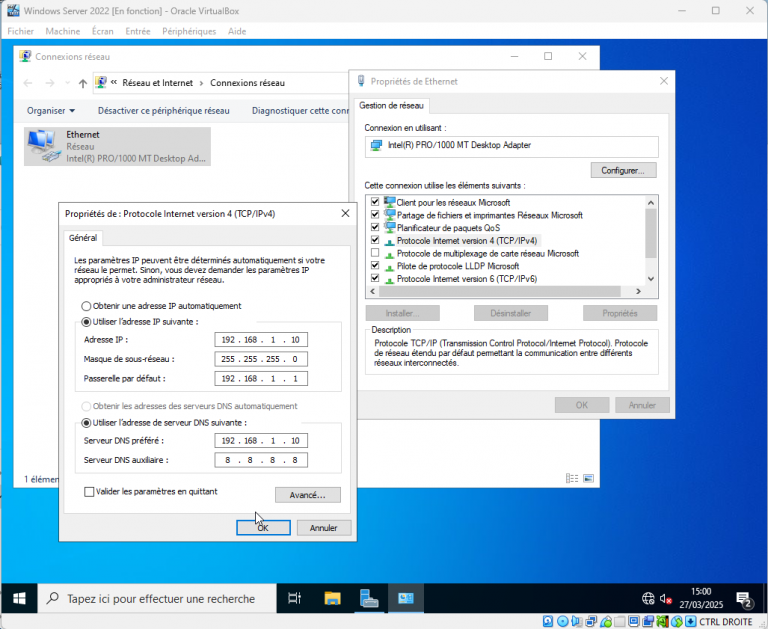The image size is (768, 629).
Task: Uncheck 'Planificateur de paquets QoS'
Action: click(375, 228)
